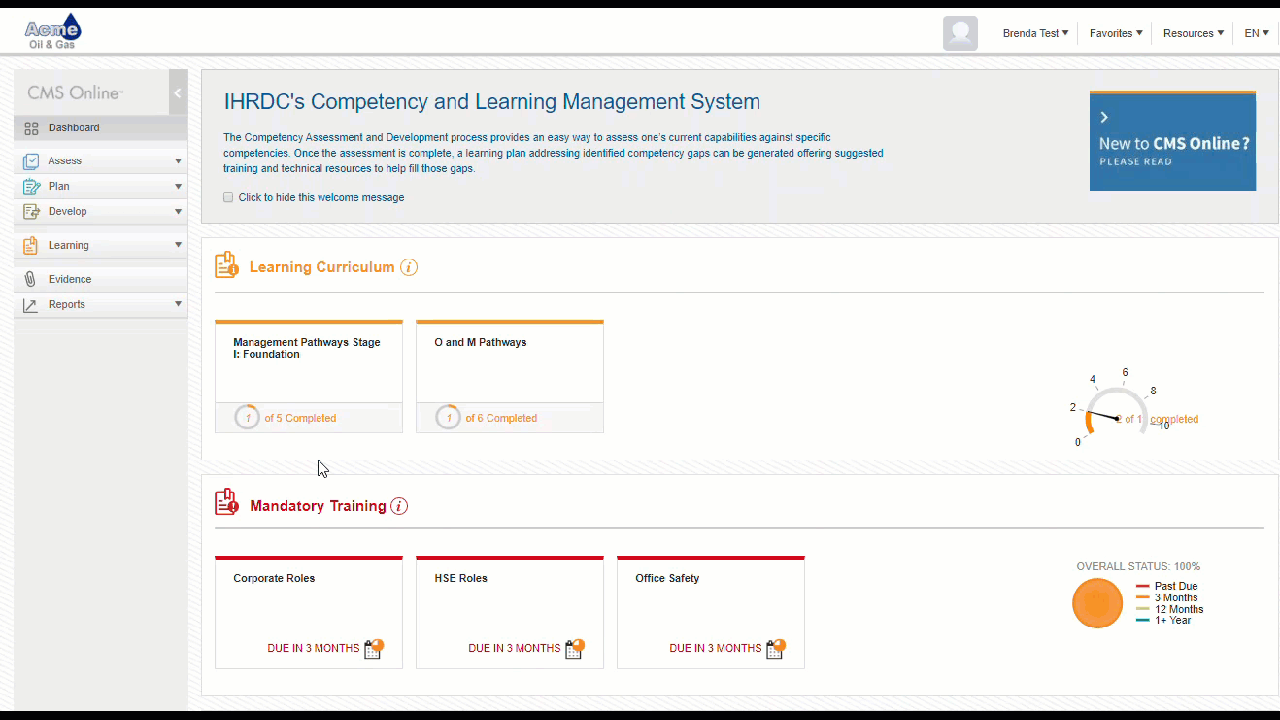Expand the Assess menu arrow
Image resolution: width=1280 pixels, height=720 pixels.
click(x=178, y=161)
